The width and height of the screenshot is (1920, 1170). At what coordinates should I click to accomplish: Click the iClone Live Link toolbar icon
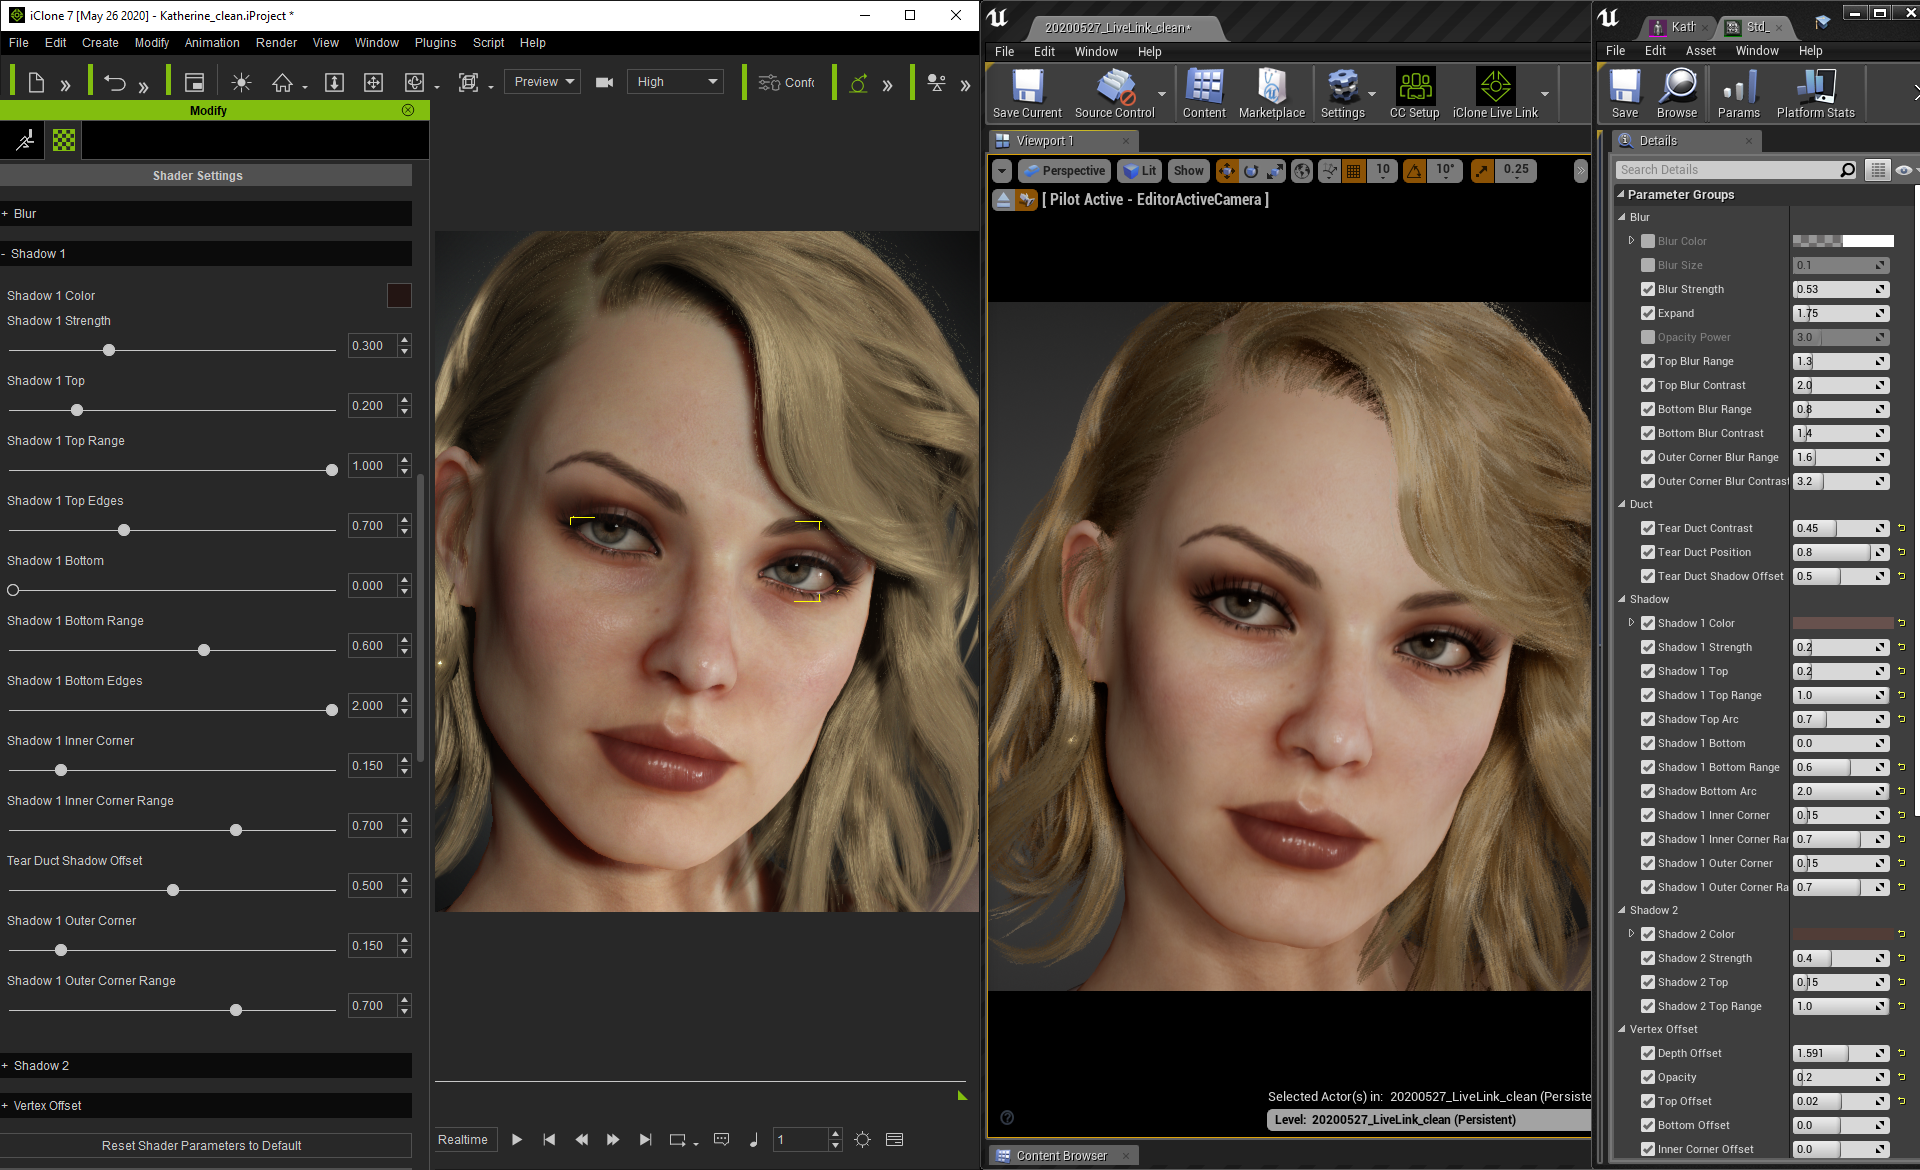[1495, 88]
